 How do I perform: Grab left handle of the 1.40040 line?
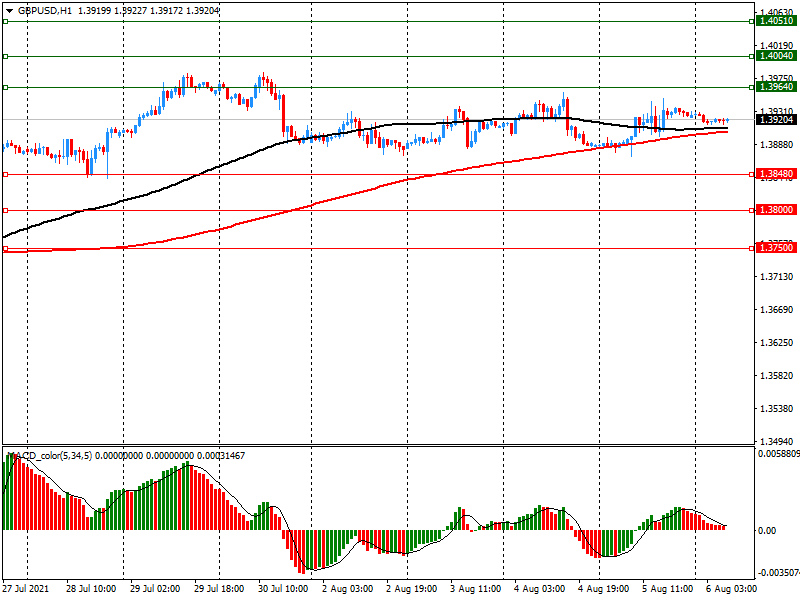click(x=5, y=56)
